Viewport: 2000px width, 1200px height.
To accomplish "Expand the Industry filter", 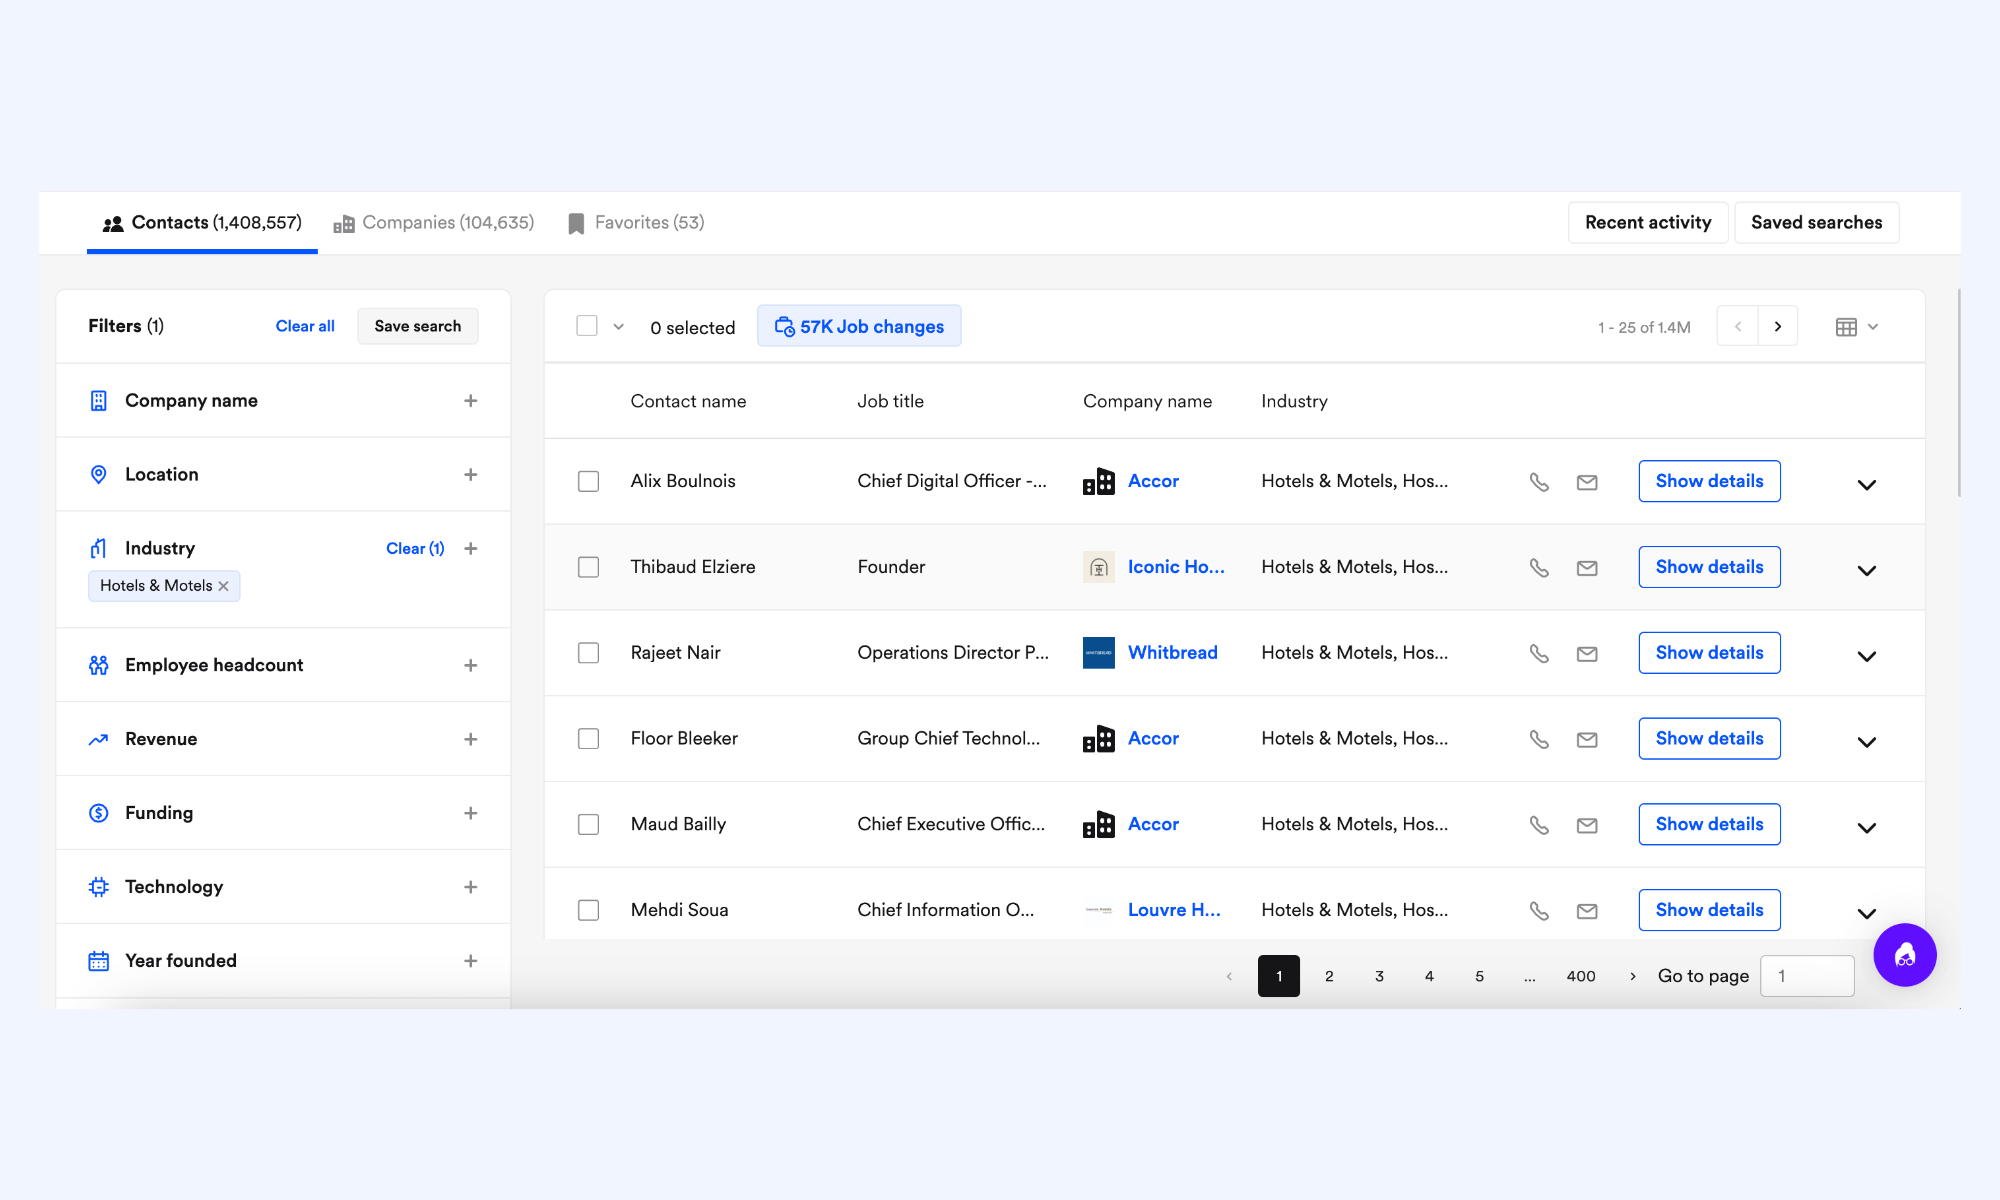I will 471,549.
